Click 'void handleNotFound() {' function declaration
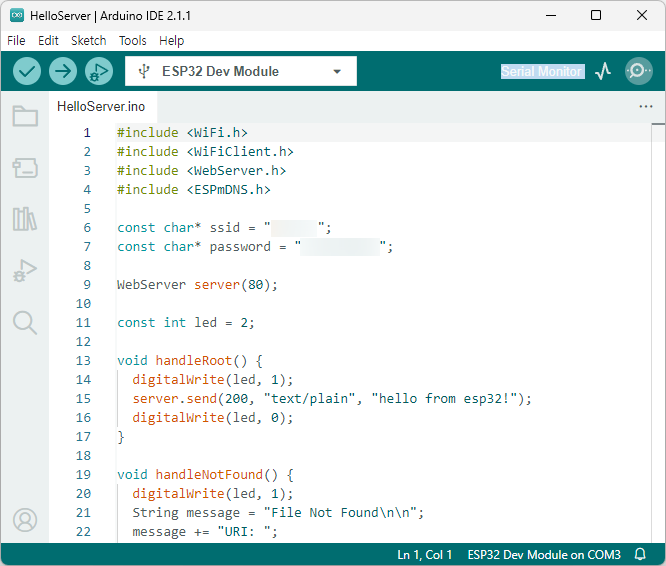This screenshot has width=666, height=566. (x=205, y=474)
